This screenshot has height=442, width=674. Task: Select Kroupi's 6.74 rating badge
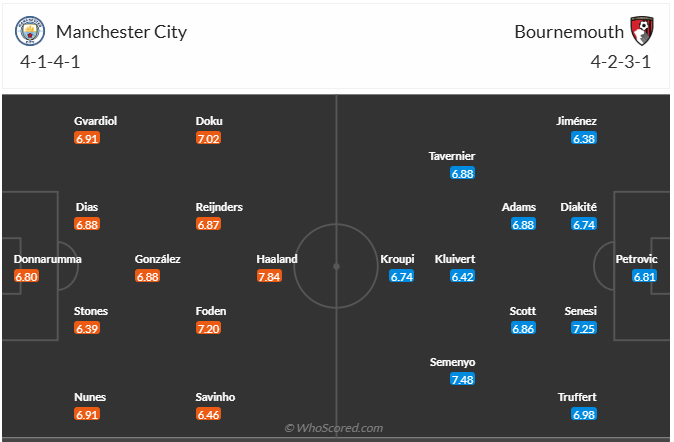[x=401, y=276]
